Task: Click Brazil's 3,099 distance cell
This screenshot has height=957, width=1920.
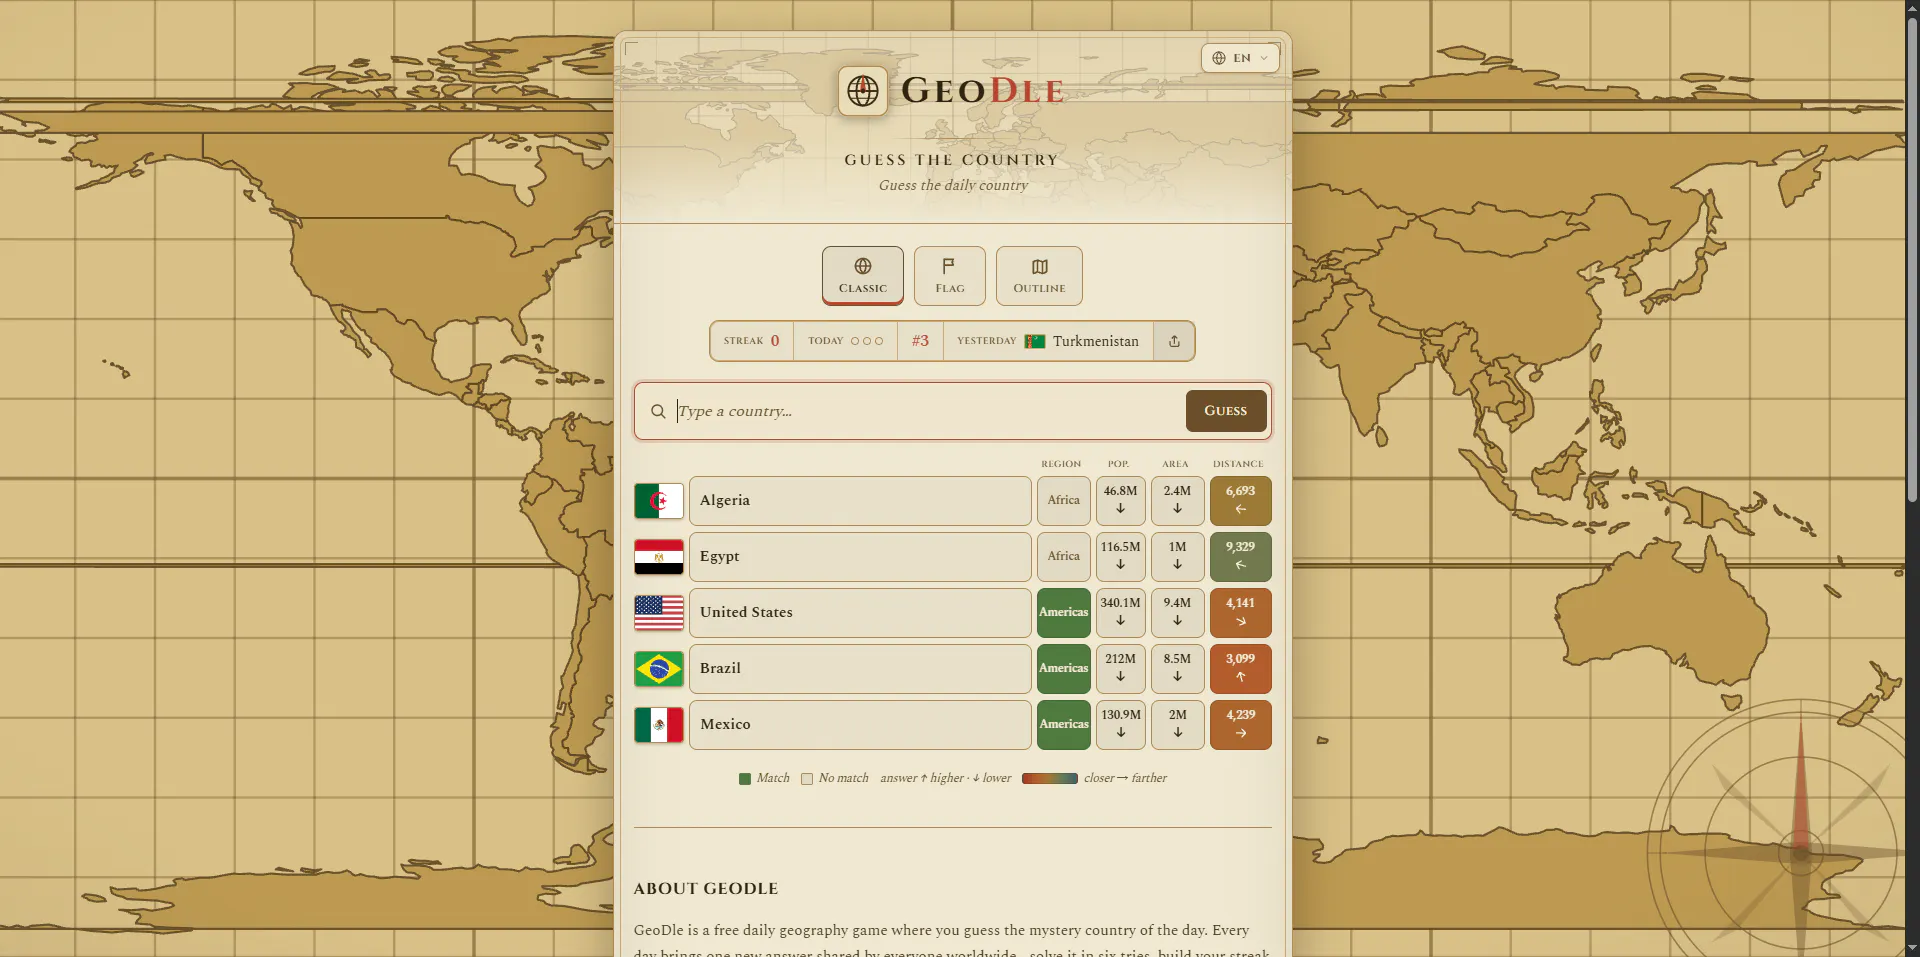Action: point(1241,669)
